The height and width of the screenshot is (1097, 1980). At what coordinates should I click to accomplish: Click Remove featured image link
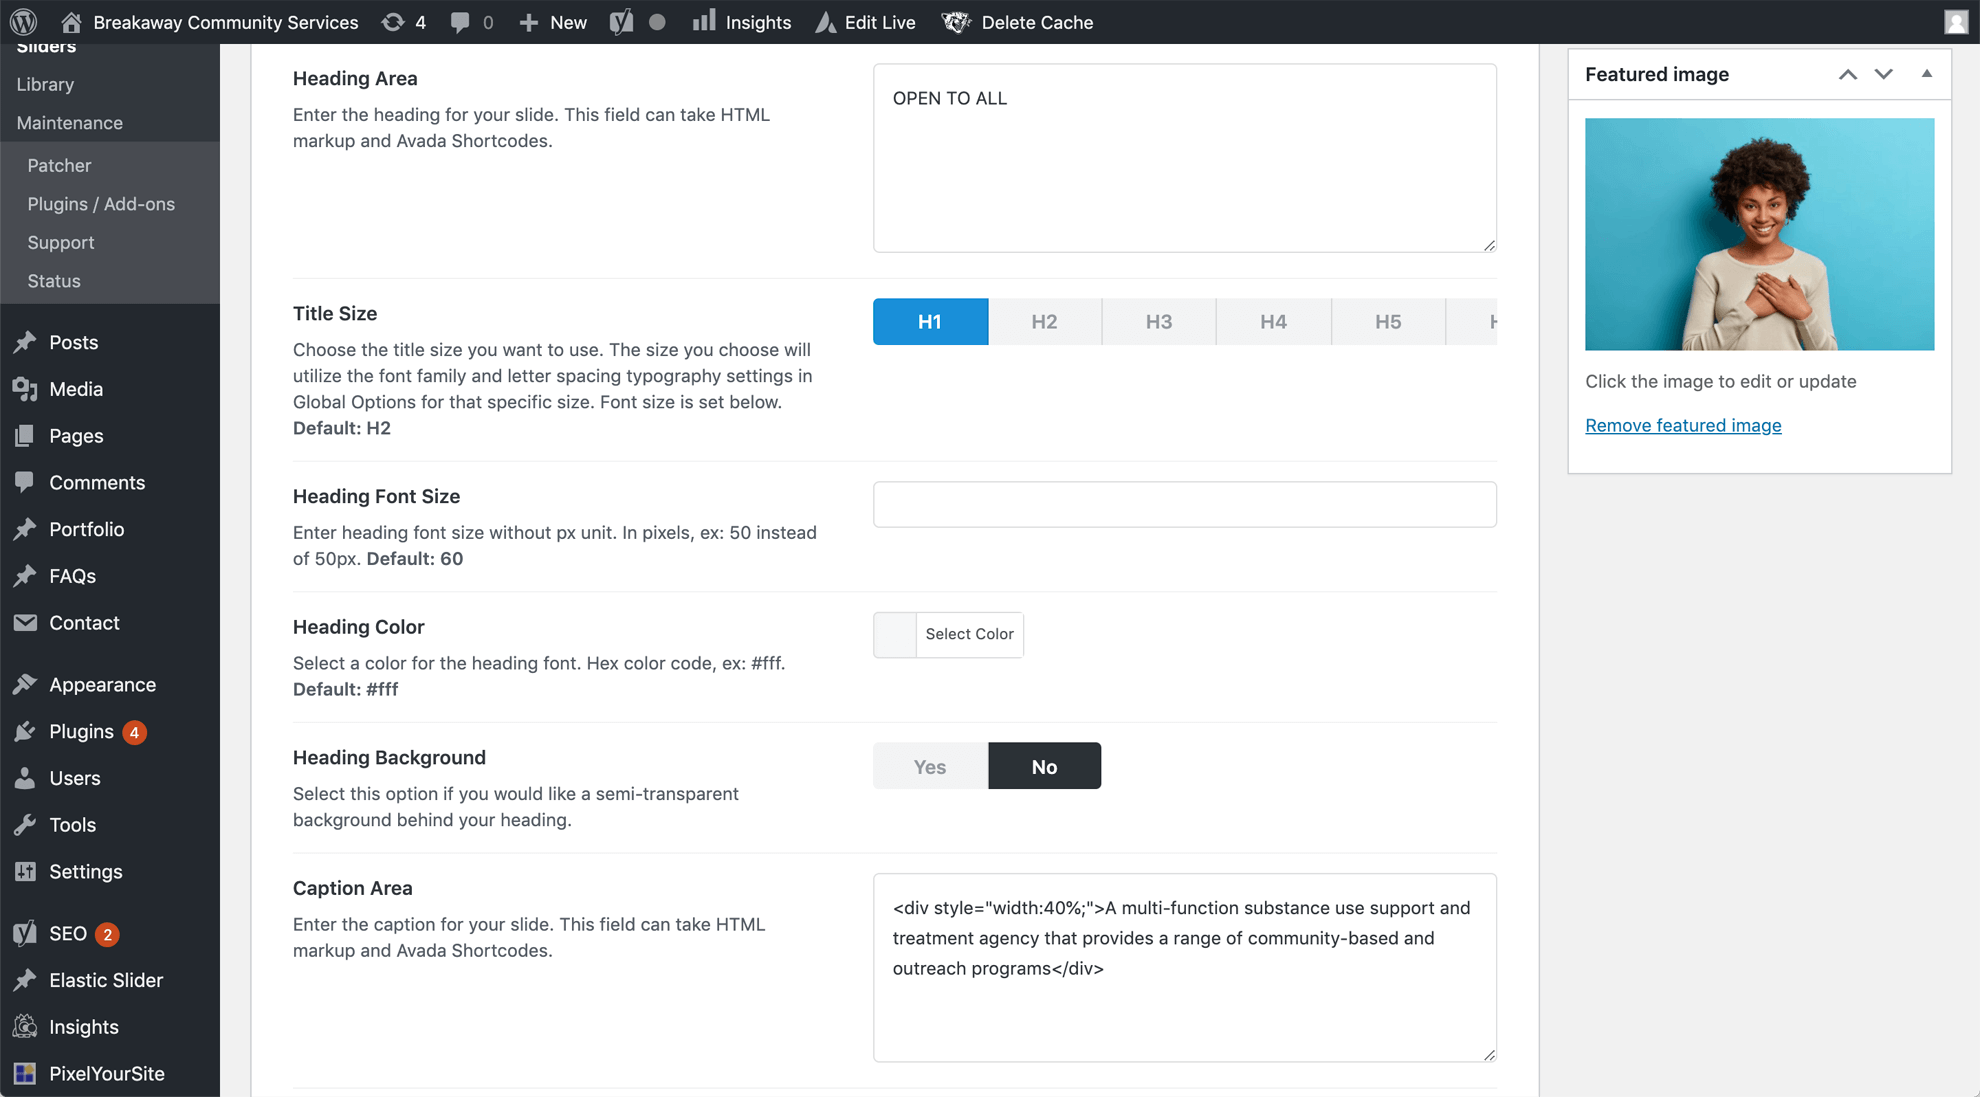[x=1683, y=425]
